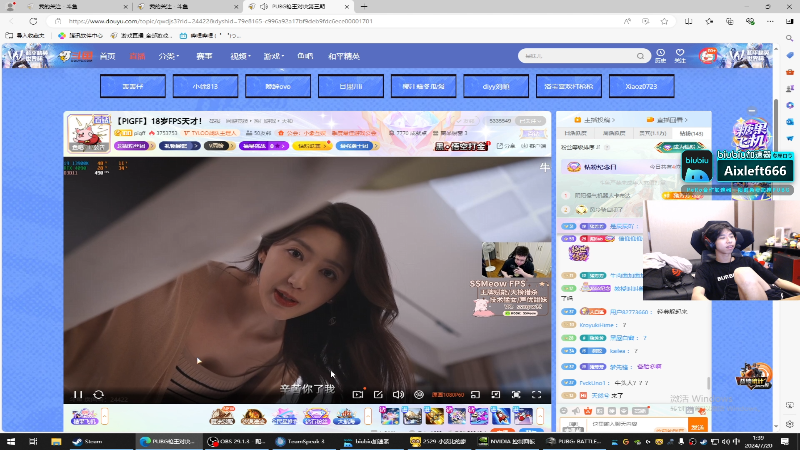Click the chat list scrollbar thumb
This screenshot has width=800, height=450.
tap(709, 382)
